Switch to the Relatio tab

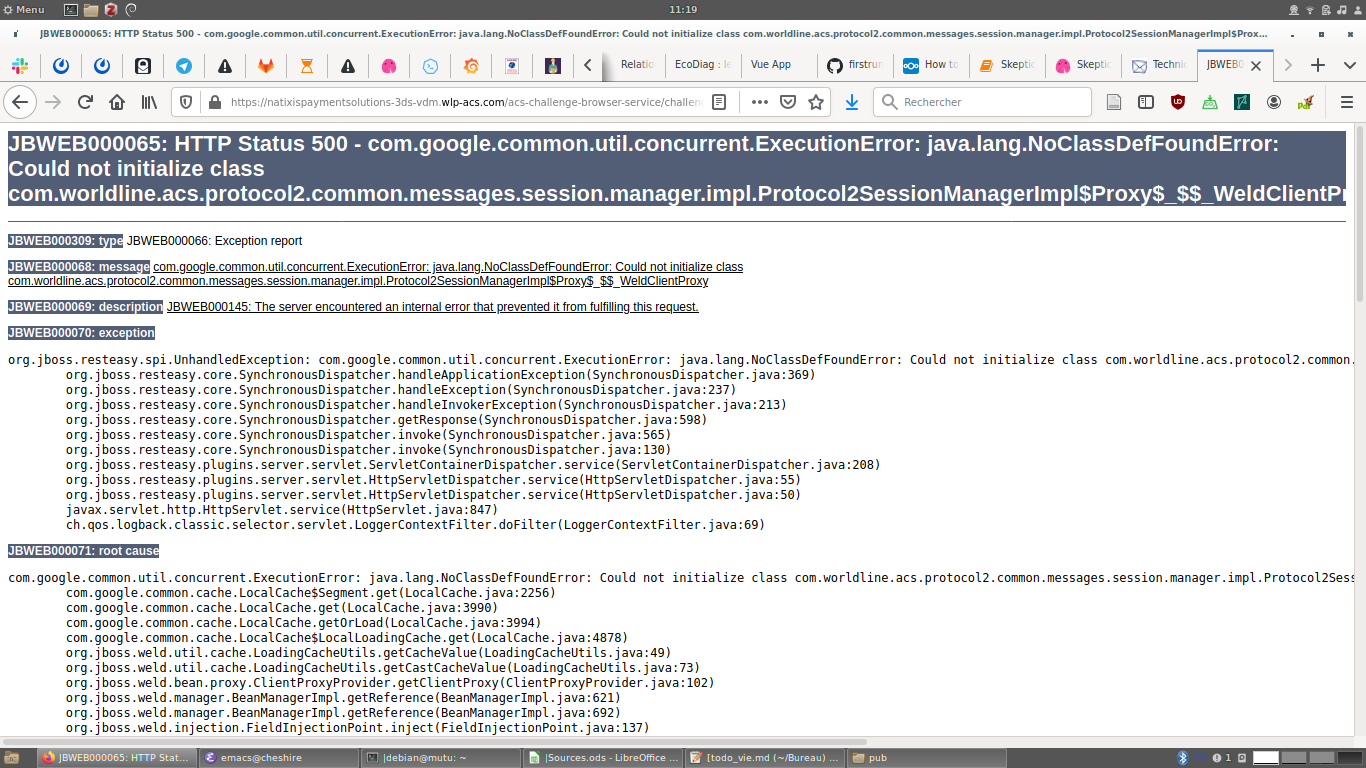(636, 65)
